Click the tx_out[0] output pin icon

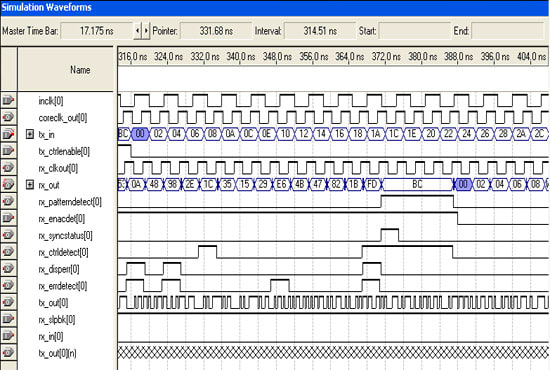(x=8, y=302)
